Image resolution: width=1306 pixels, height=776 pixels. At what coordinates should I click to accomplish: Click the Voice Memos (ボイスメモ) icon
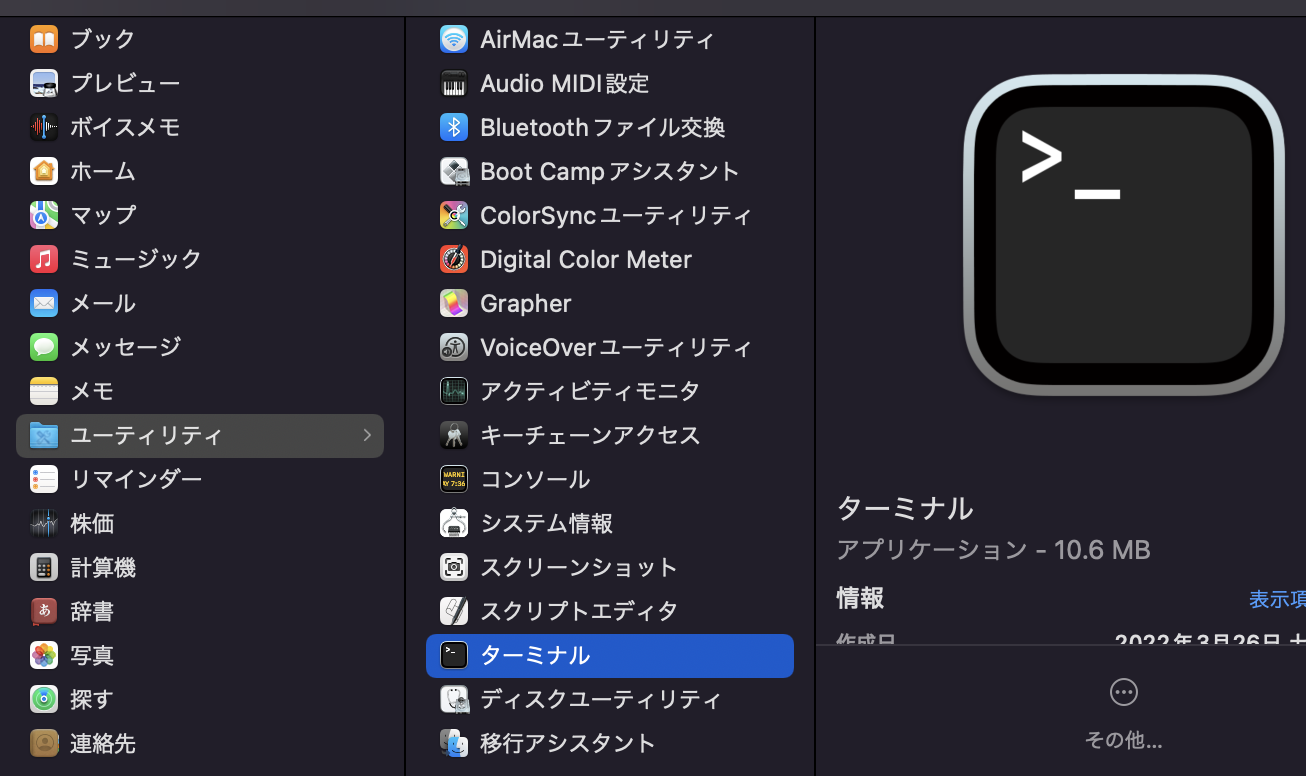44,128
